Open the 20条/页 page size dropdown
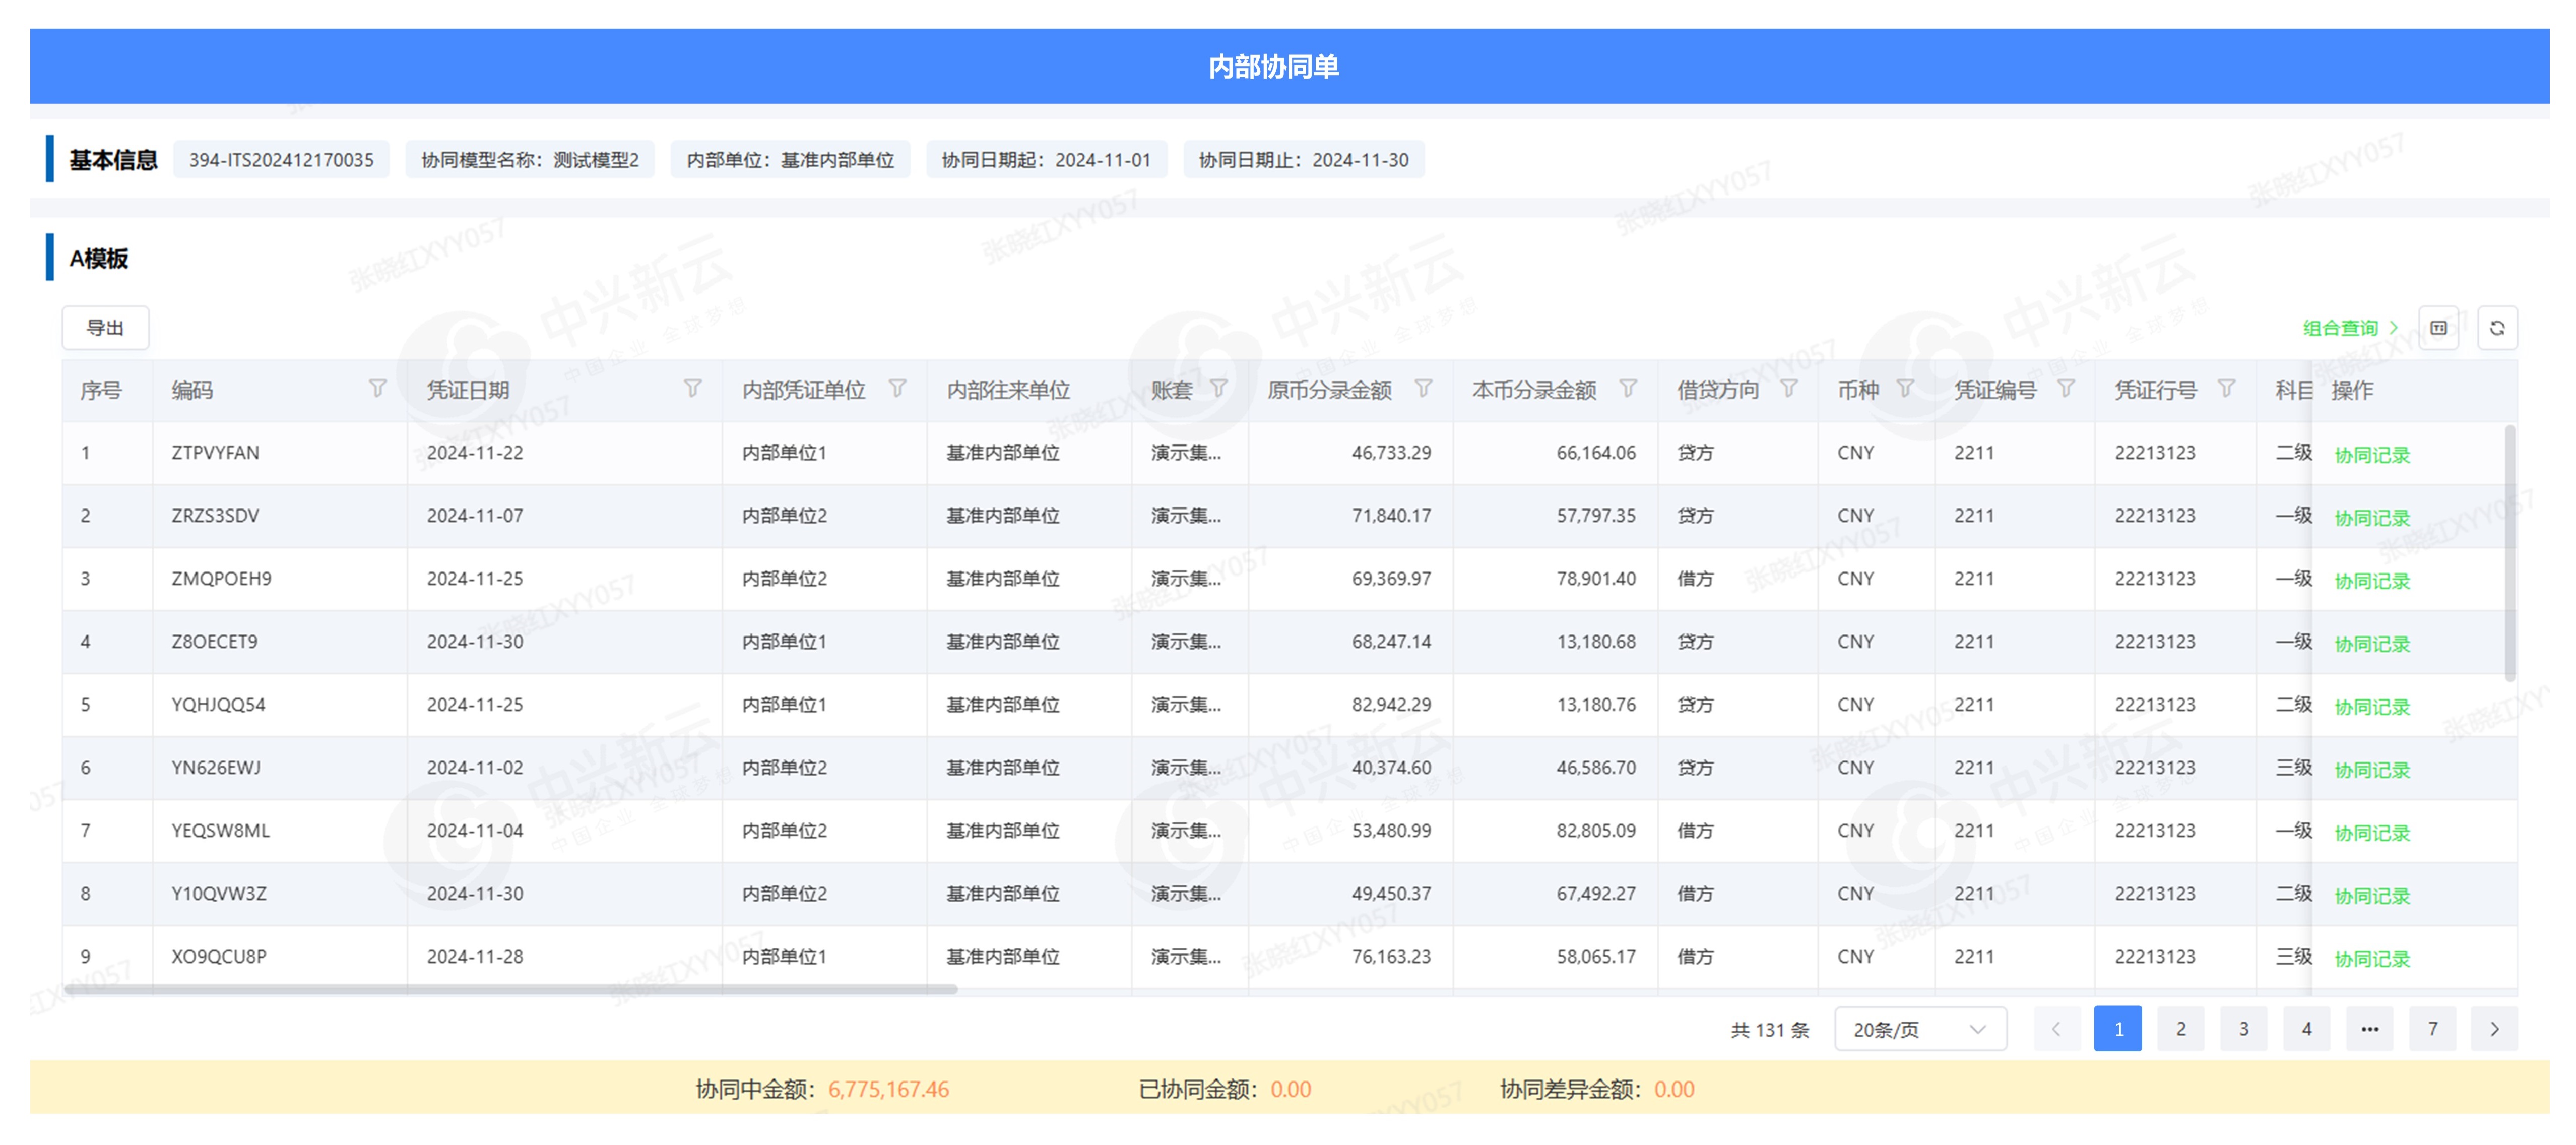Screen dimensions: 2576x1145 1920,1029
